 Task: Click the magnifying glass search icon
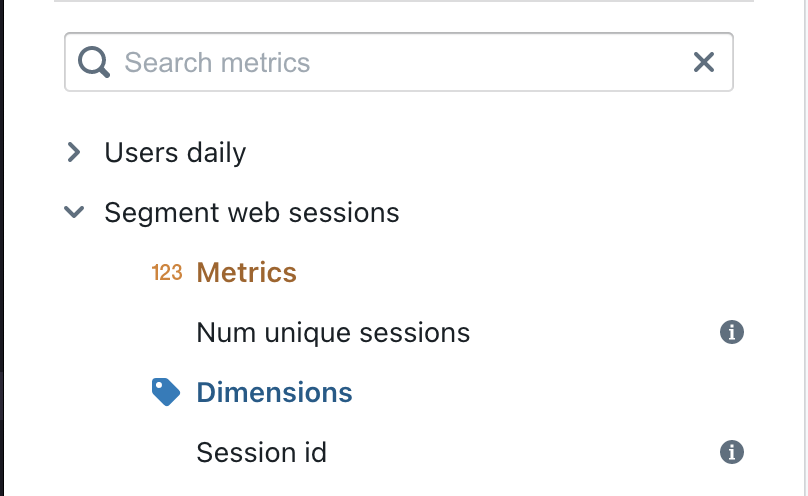pyautogui.click(x=94, y=63)
